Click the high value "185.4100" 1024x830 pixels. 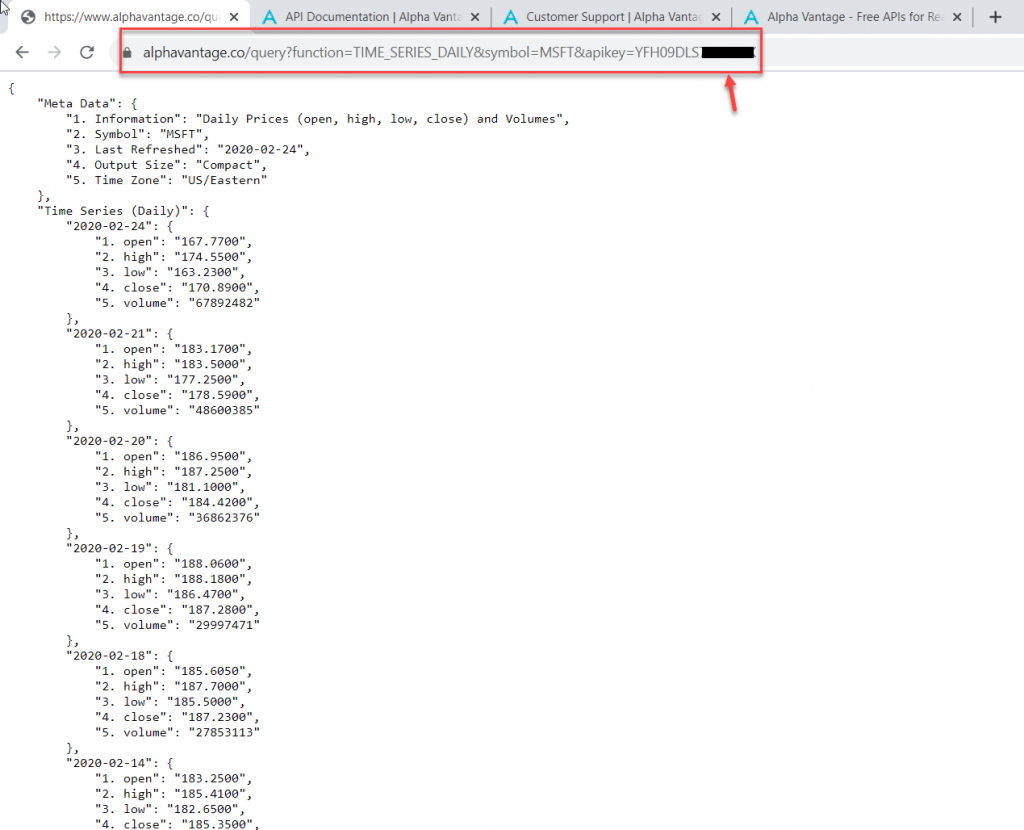tap(210, 794)
